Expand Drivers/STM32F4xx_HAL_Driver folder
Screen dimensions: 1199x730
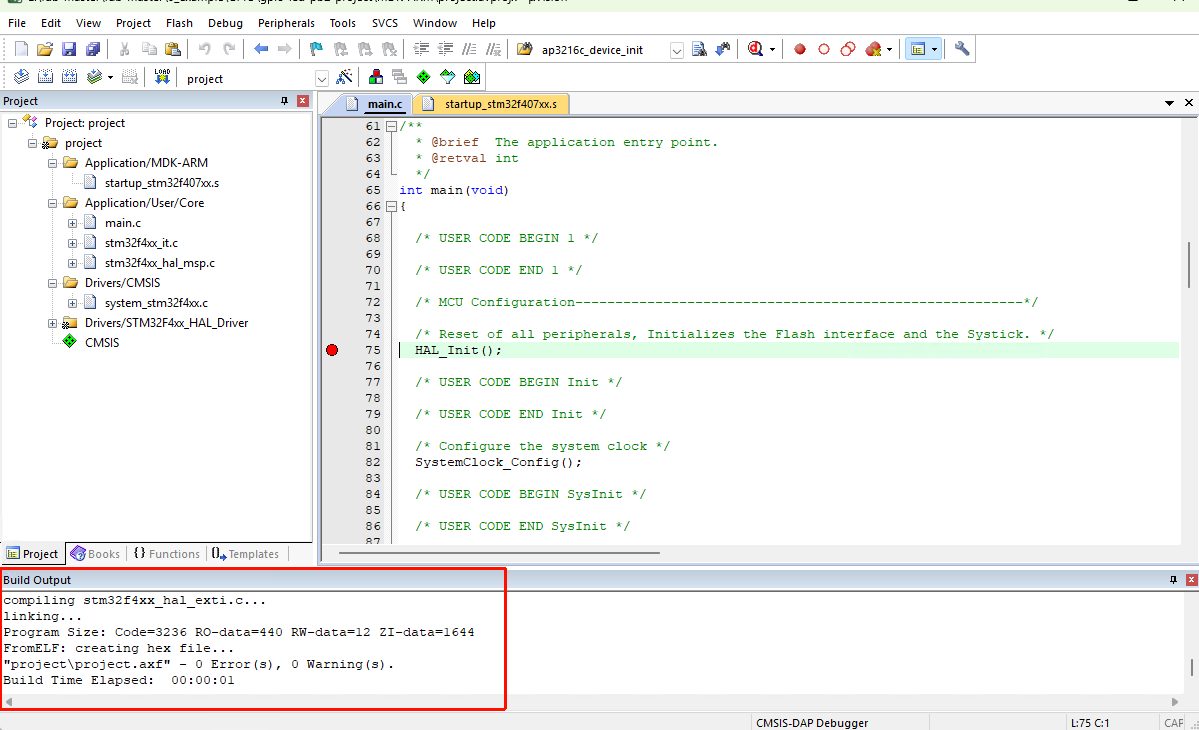click(53, 323)
